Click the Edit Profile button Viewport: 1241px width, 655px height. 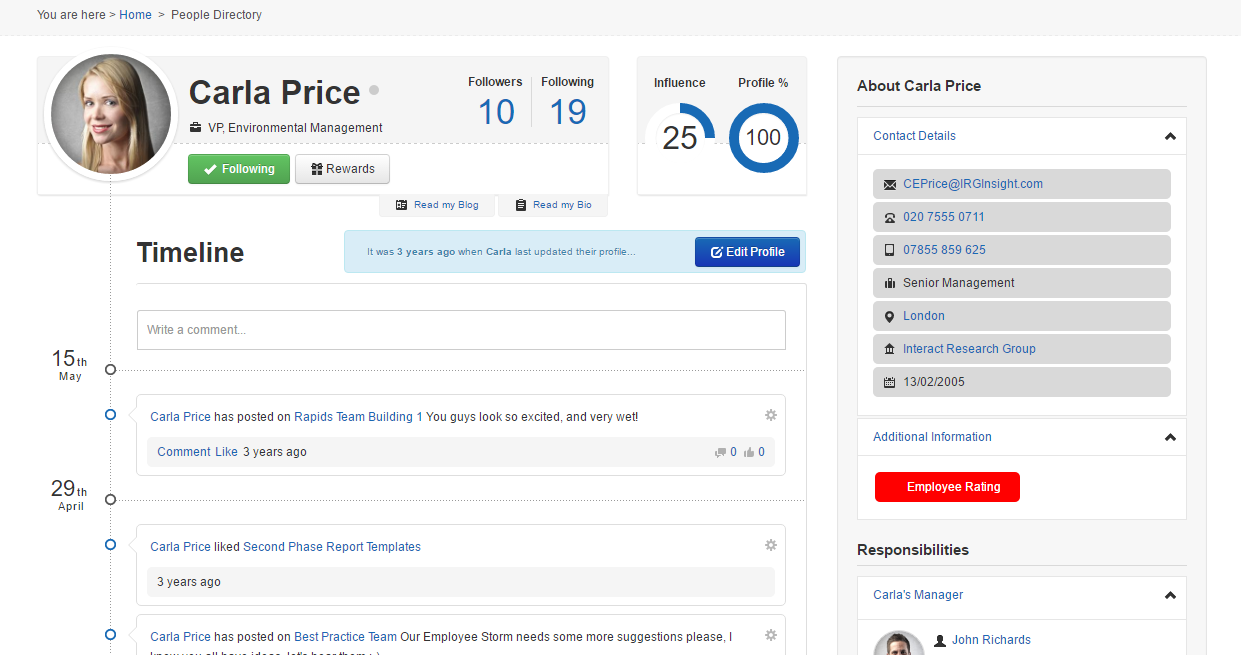coord(748,252)
